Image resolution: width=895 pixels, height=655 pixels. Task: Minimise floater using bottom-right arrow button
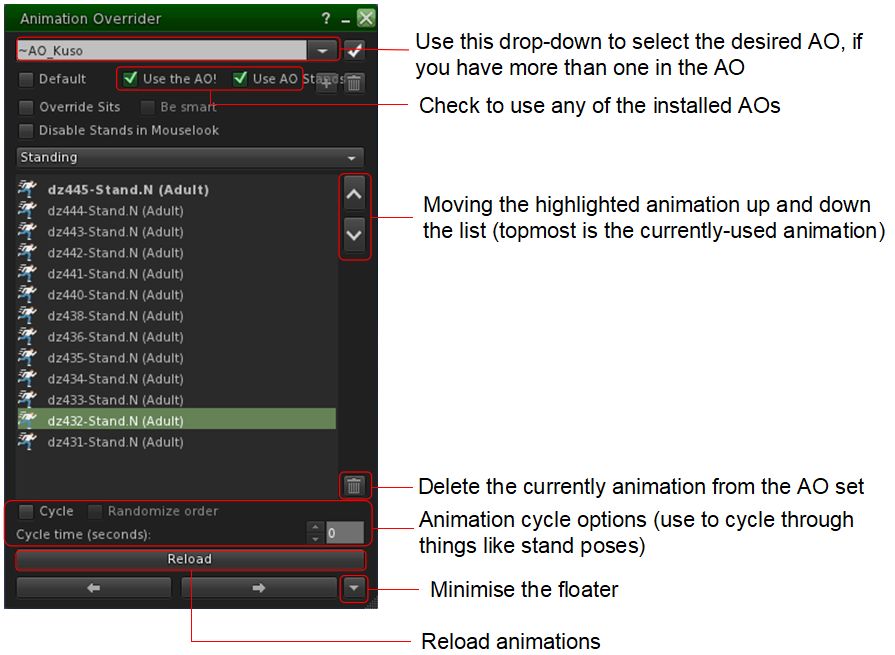click(x=354, y=588)
